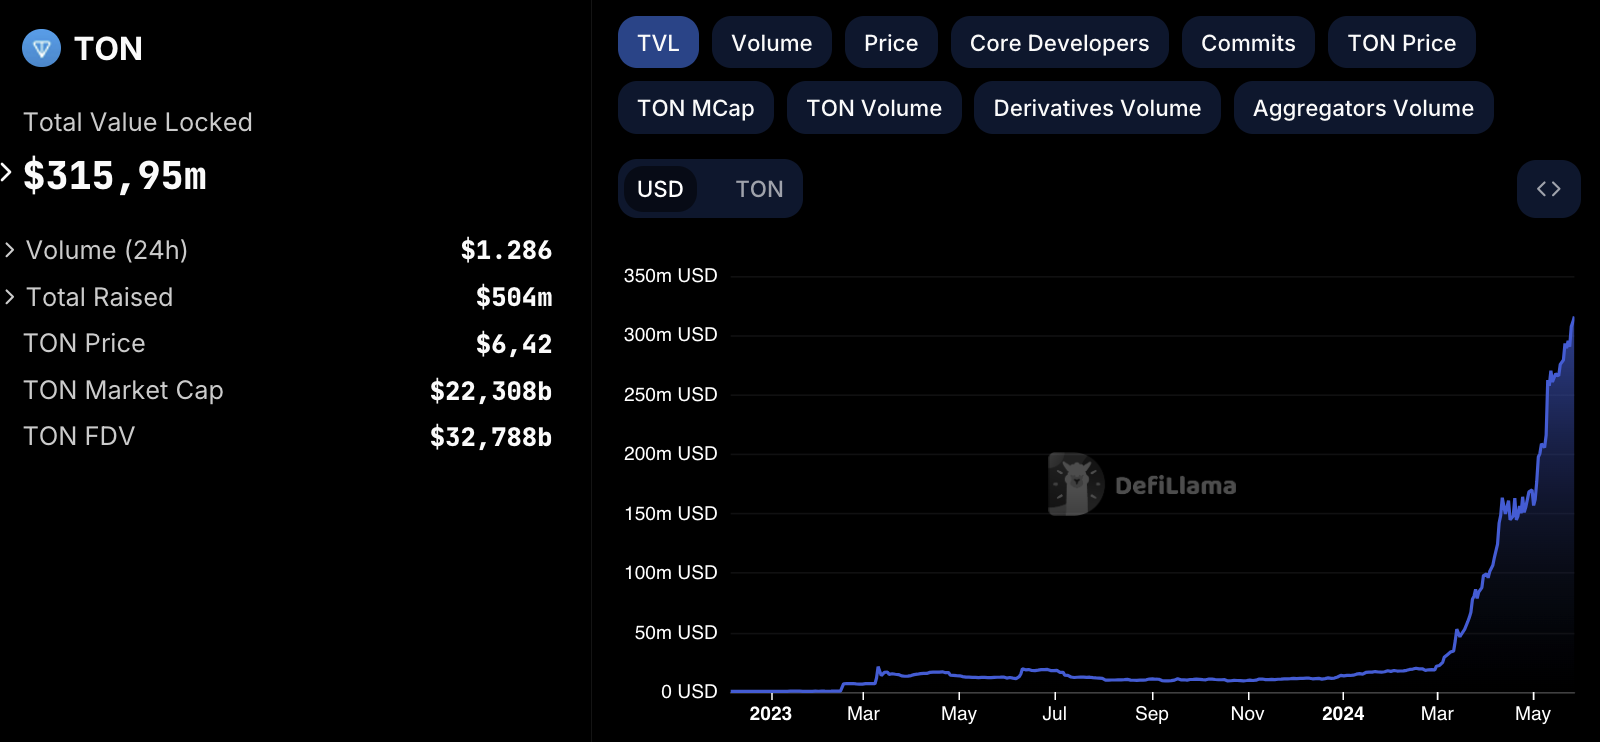This screenshot has height=742, width=1600.
Task: Click the TON FDV label
Action: (x=79, y=436)
